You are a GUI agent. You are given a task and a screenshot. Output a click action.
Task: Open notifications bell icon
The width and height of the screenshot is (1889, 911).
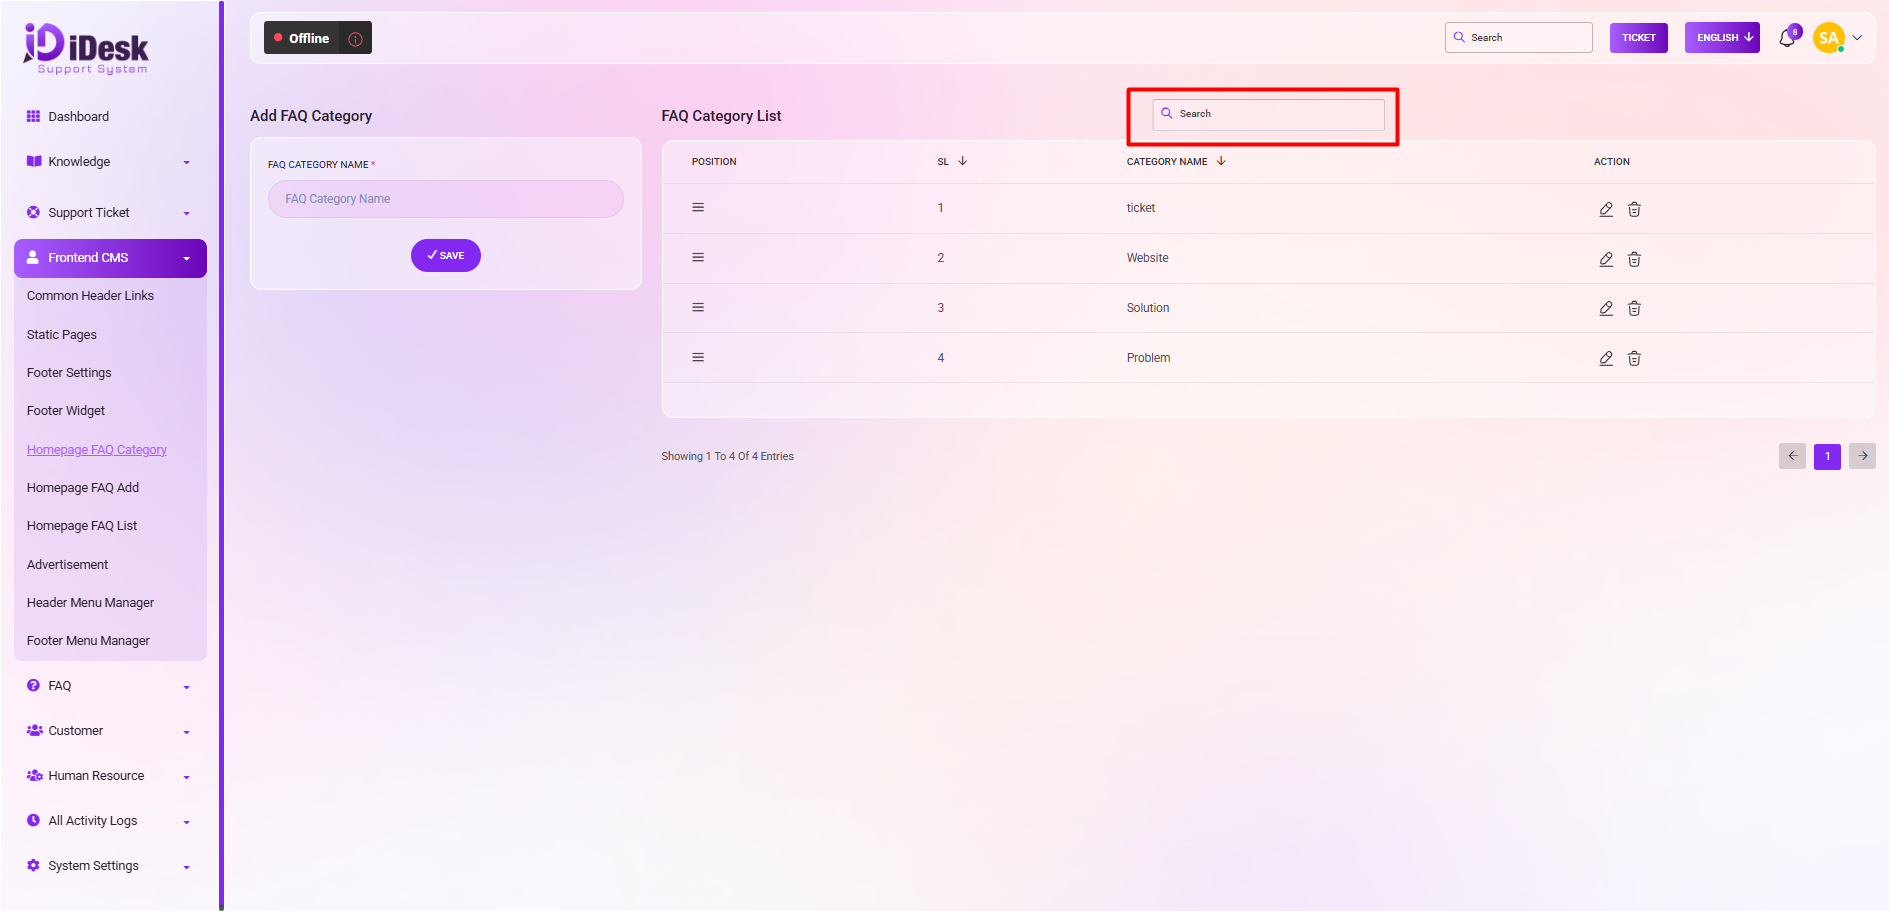[x=1787, y=38]
